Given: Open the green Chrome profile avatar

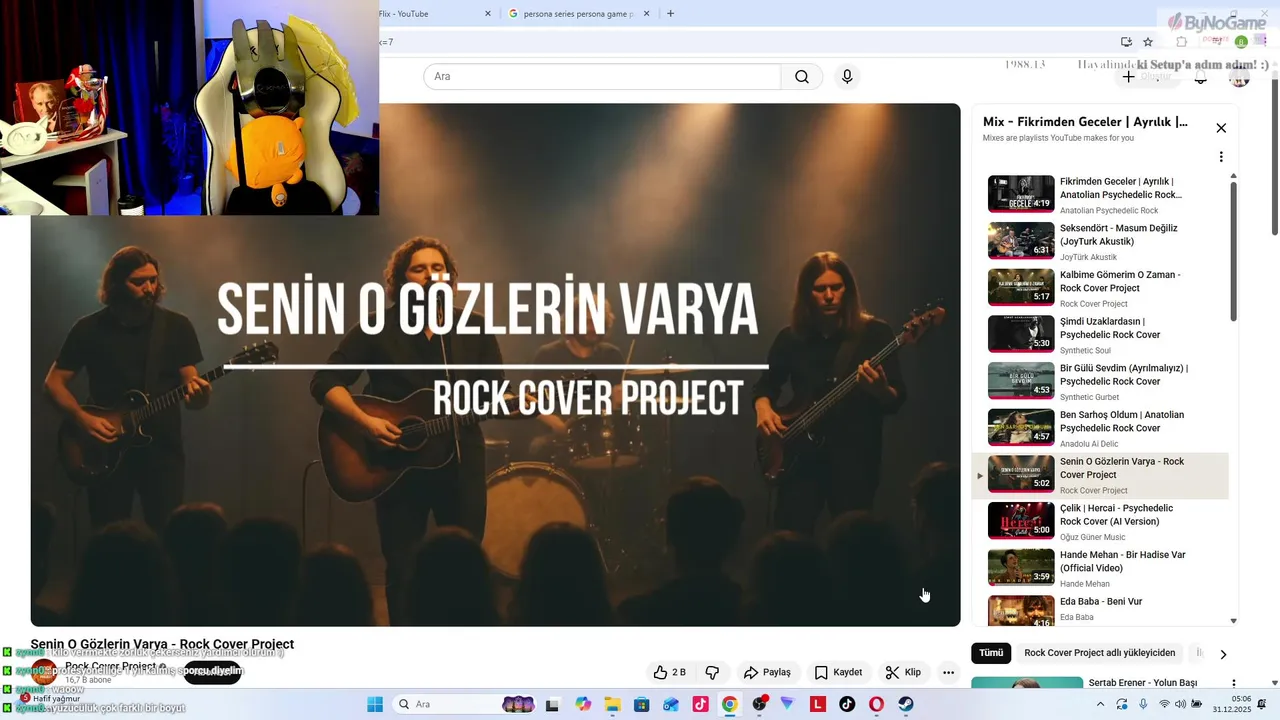Looking at the screenshot, I should tap(1241, 42).
